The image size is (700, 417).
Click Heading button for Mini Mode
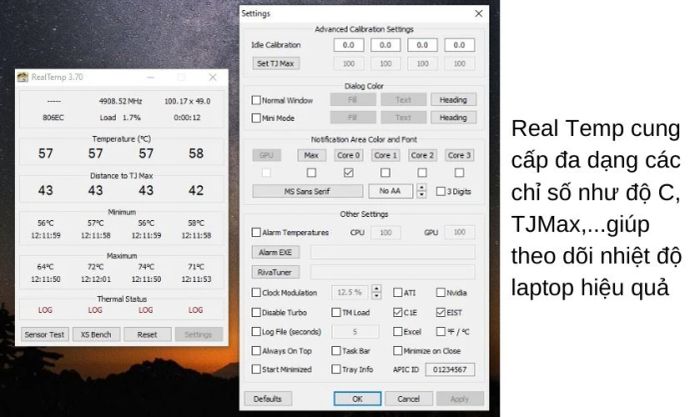tap(453, 117)
